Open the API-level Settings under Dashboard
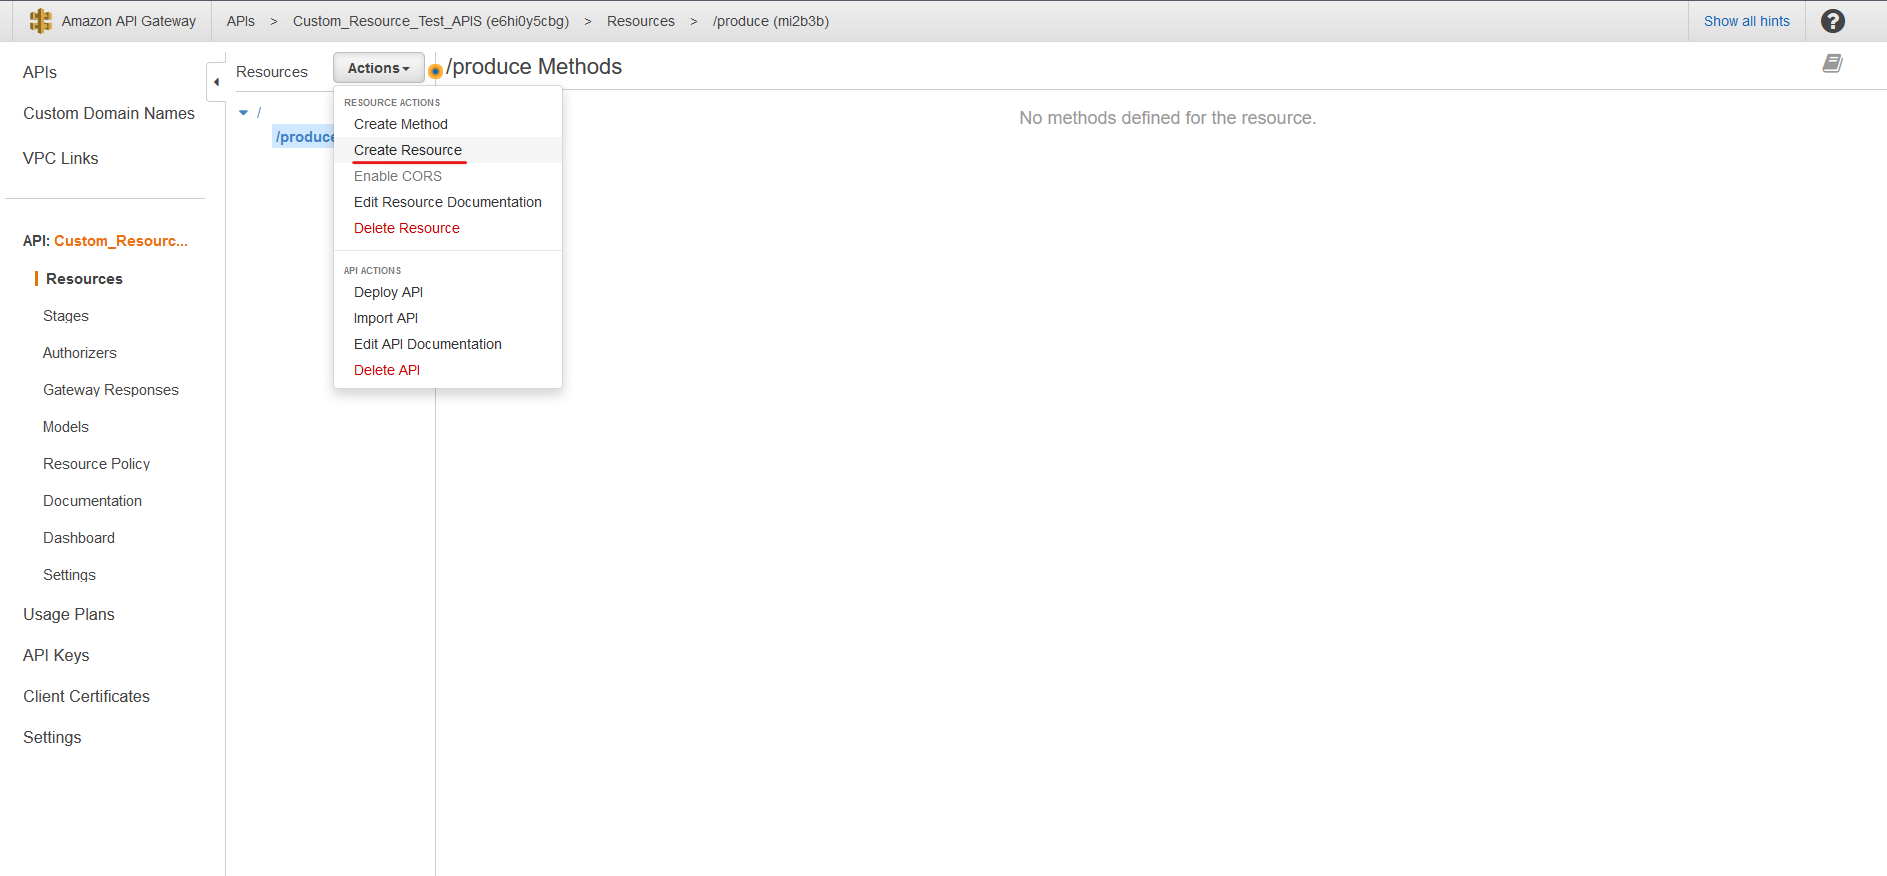Image resolution: width=1887 pixels, height=876 pixels. 69,575
